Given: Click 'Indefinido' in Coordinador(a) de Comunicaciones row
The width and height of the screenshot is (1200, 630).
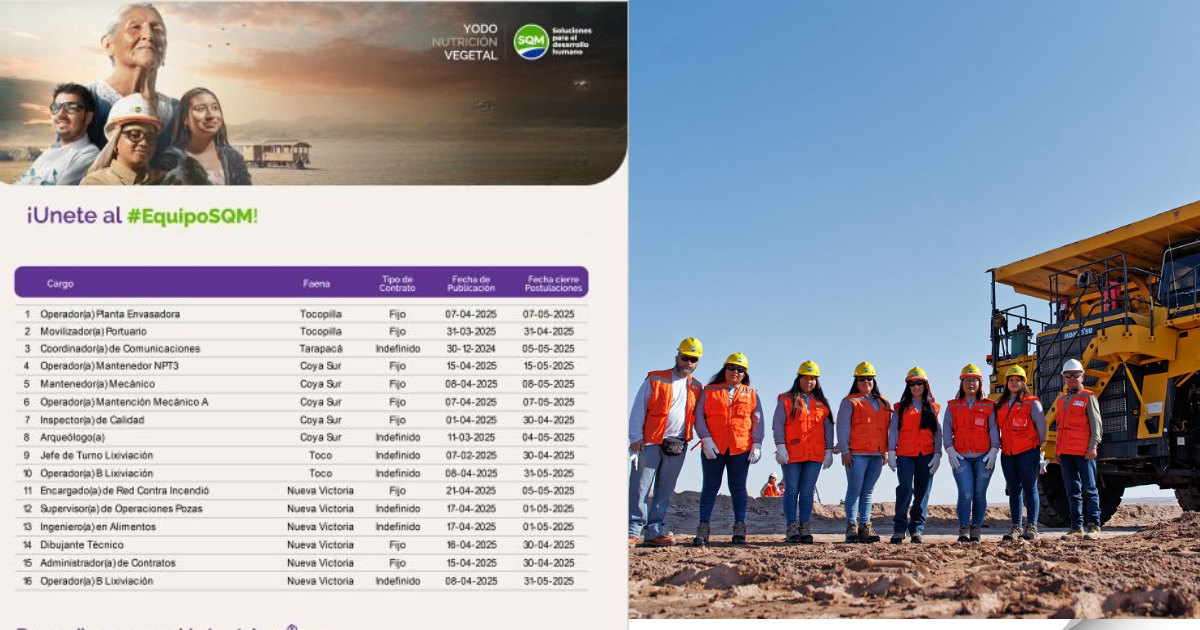Looking at the screenshot, I should pyautogui.click(x=398, y=348).
